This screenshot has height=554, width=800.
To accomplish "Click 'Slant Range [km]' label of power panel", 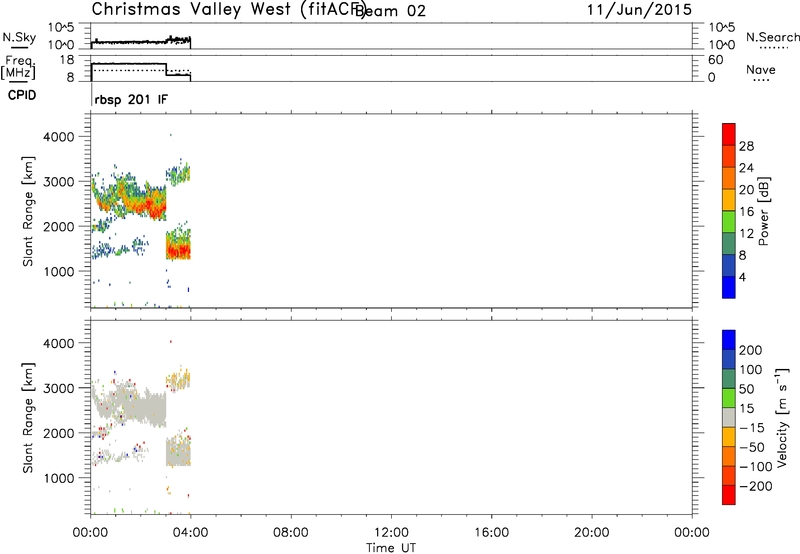I will pyautogui.click(x=28, y=211).
